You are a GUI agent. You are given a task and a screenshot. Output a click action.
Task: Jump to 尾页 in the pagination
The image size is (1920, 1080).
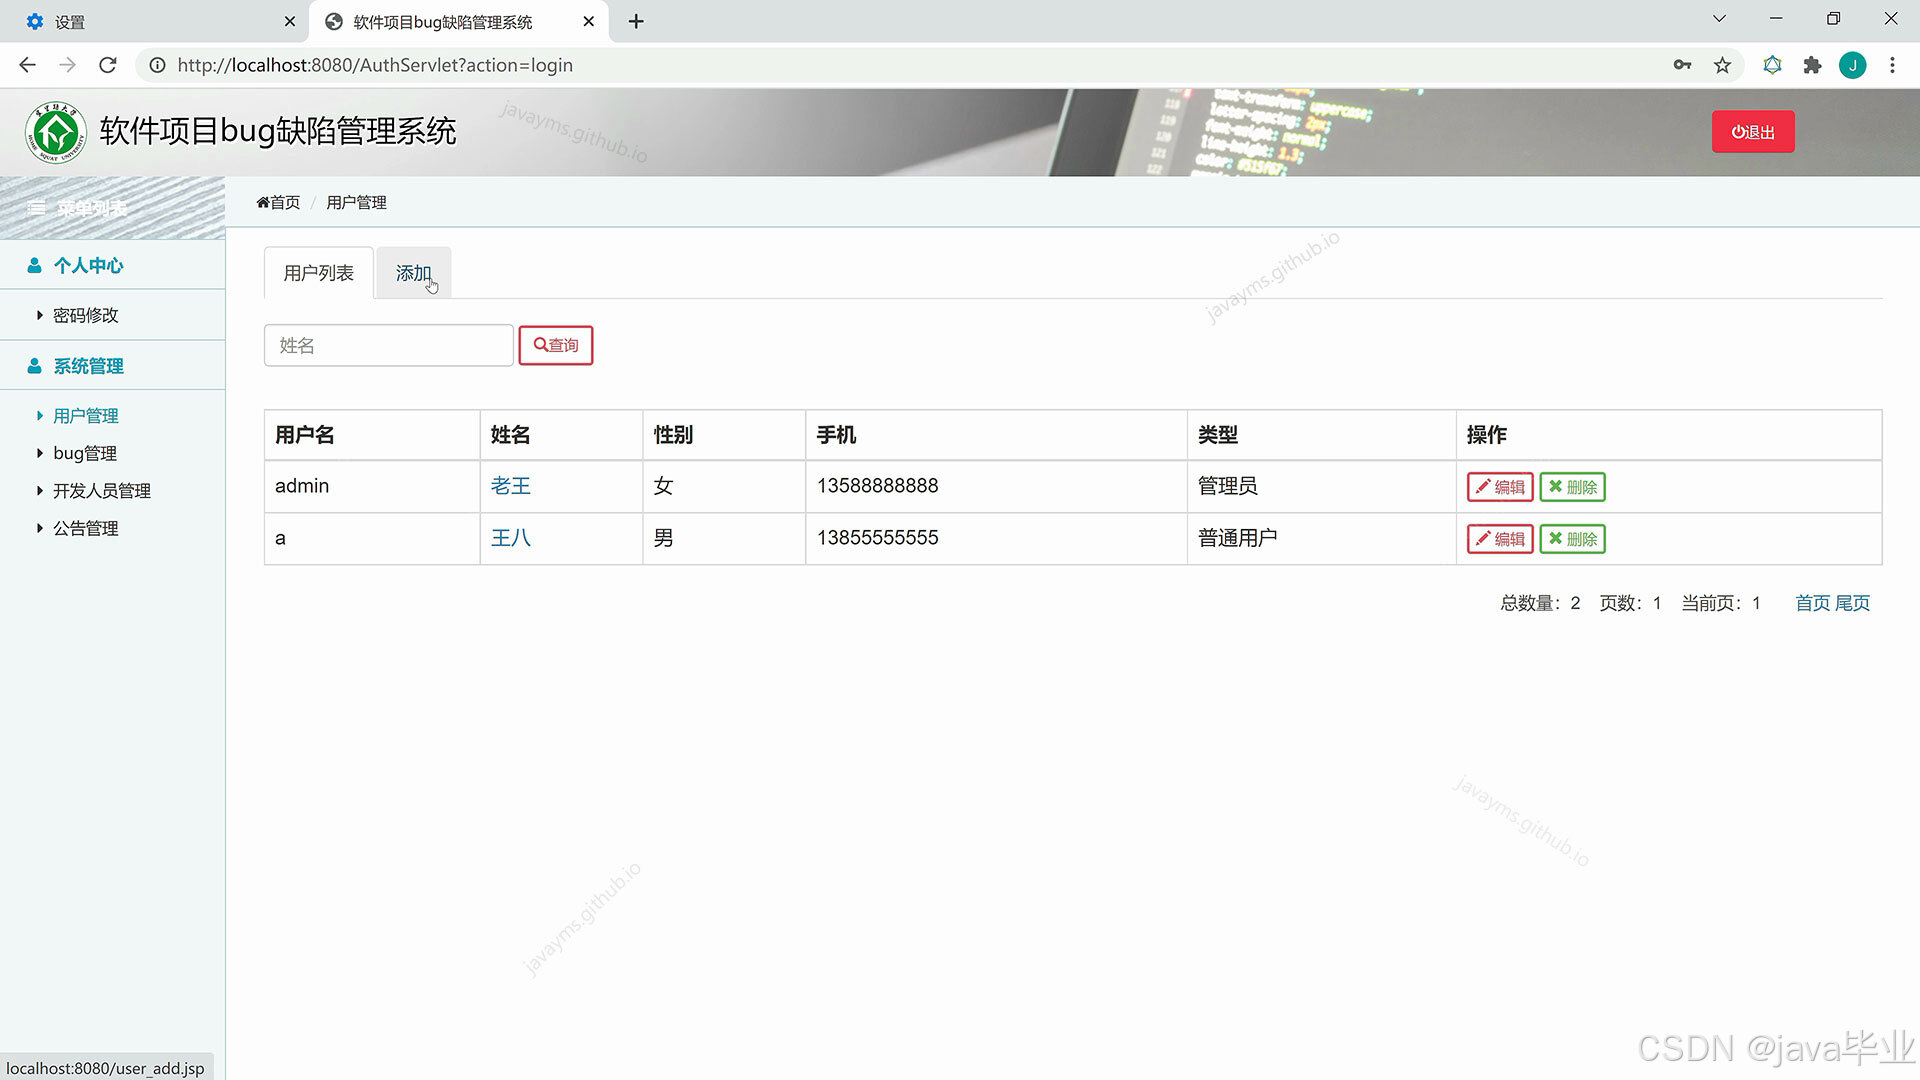[1852, 603]
